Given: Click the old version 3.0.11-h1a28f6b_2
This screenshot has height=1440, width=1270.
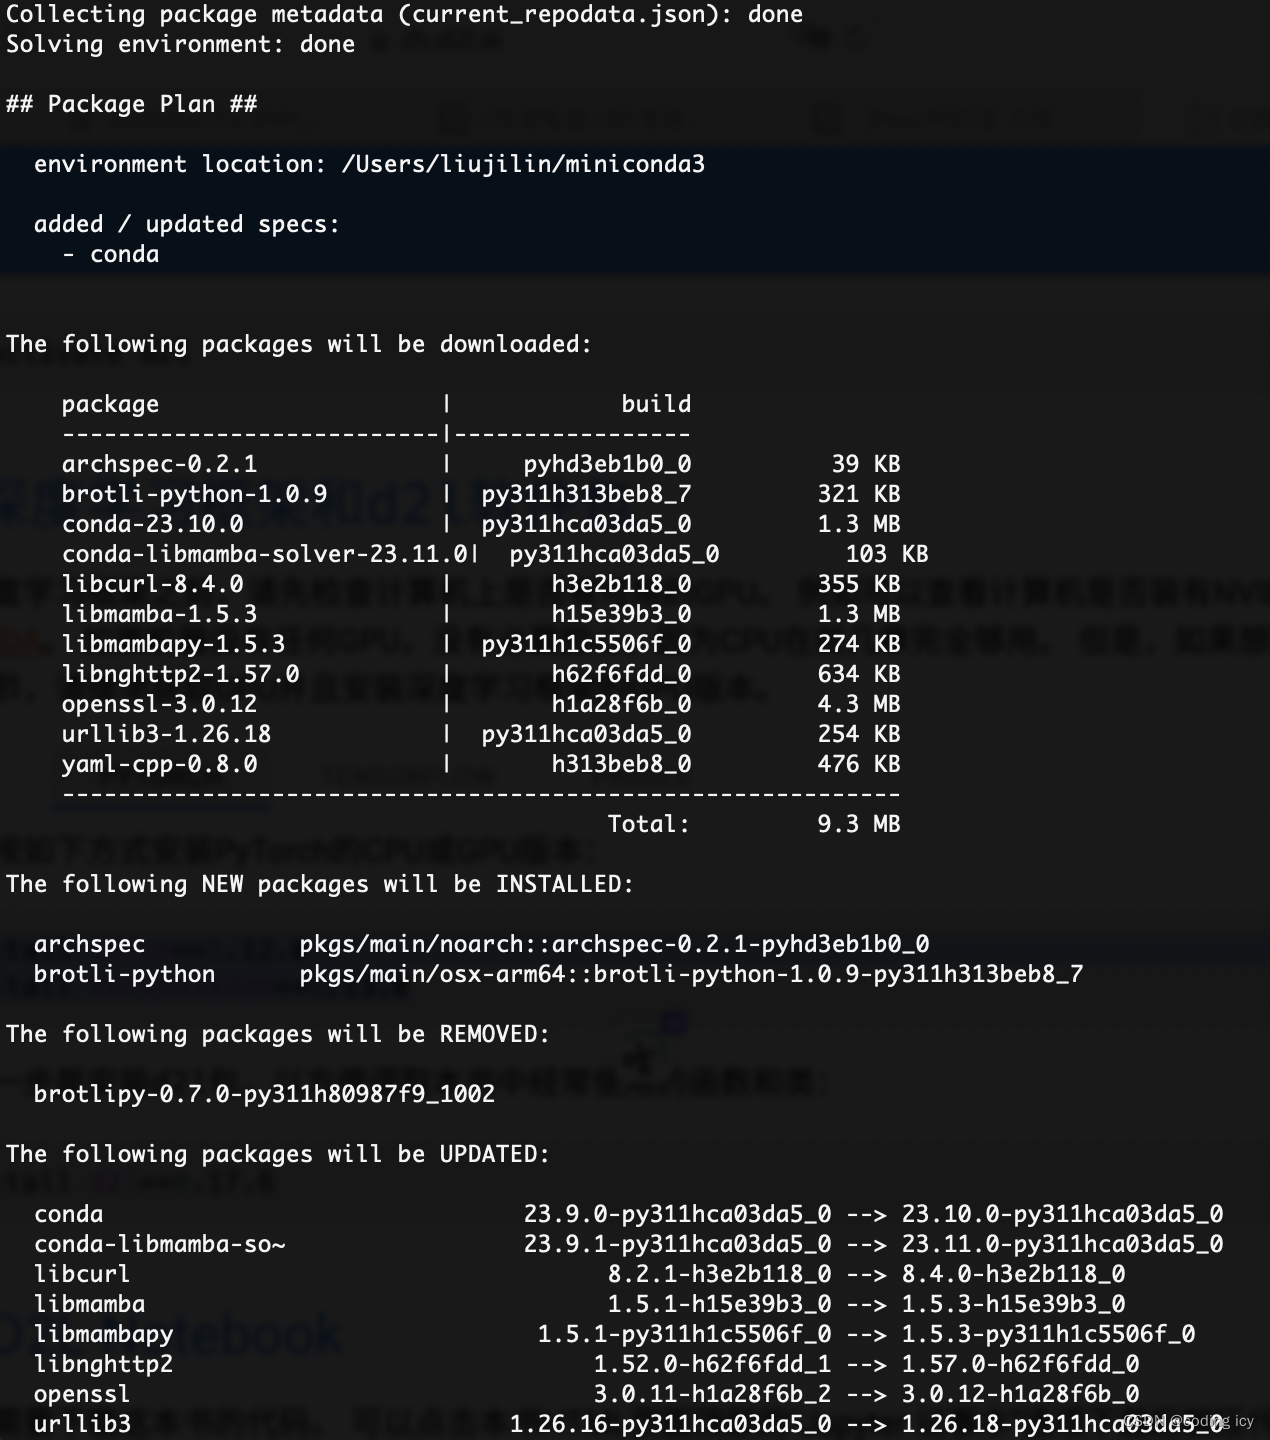Looking at the screenshot, I should (x=712, y=1395).
